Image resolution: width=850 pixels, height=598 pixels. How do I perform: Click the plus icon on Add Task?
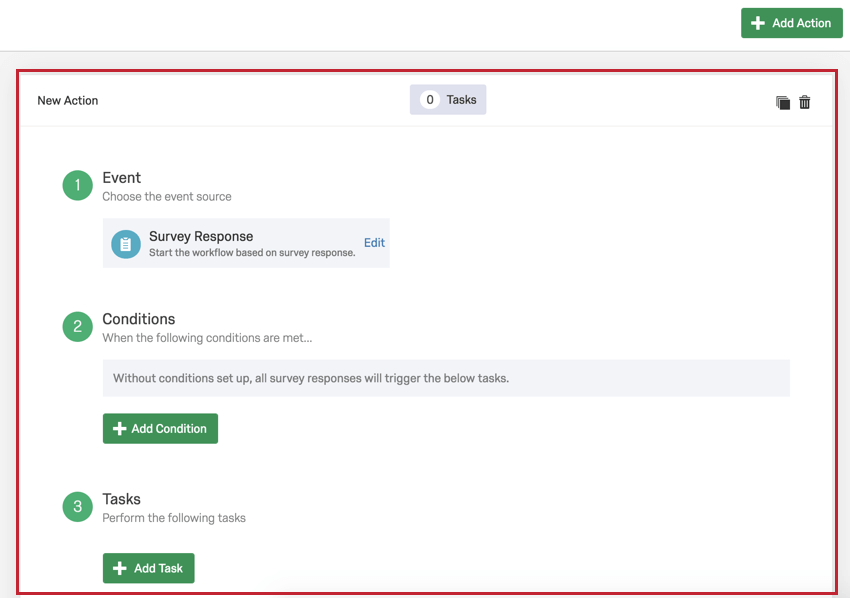(119, 568)
